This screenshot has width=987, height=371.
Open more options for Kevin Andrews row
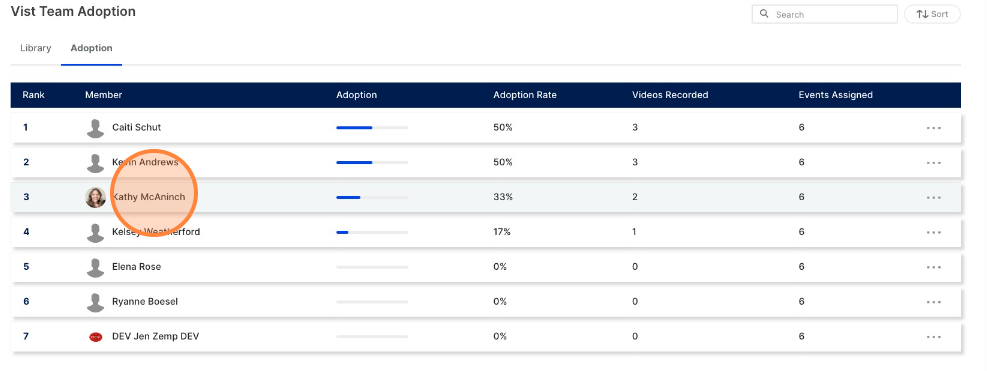pos(933,163)
